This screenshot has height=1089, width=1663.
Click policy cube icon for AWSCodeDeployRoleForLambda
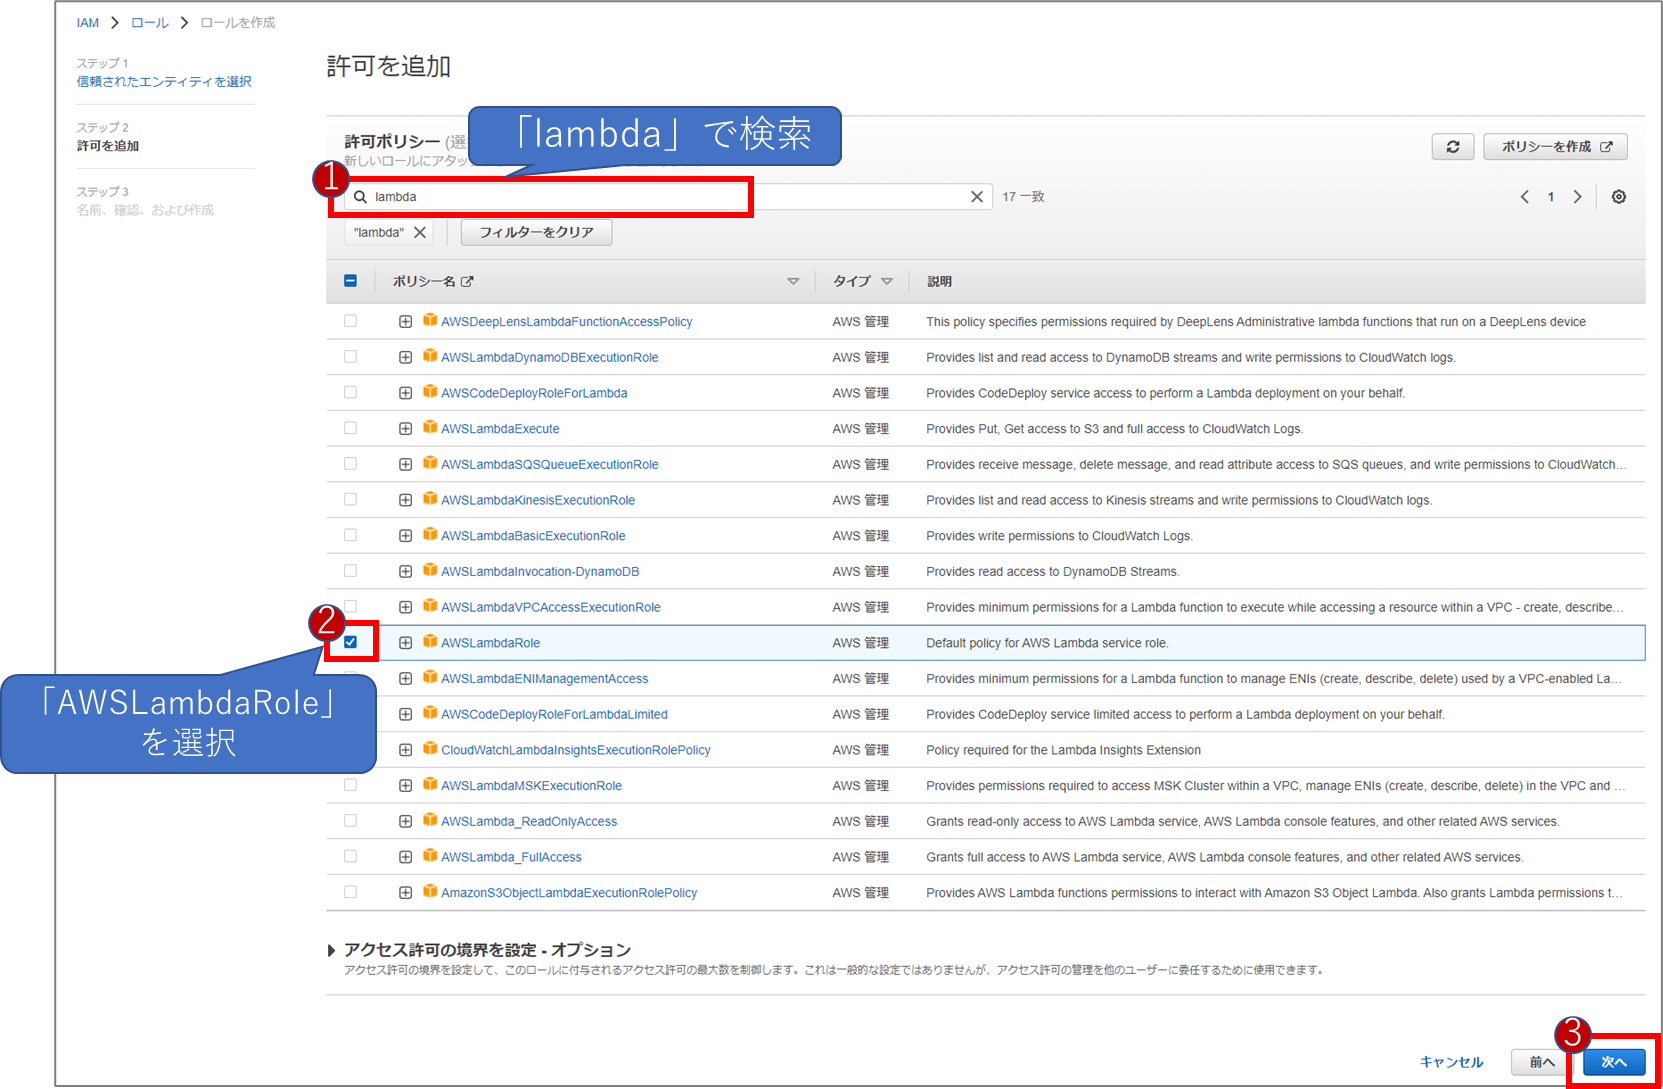[x=430, y=391]
